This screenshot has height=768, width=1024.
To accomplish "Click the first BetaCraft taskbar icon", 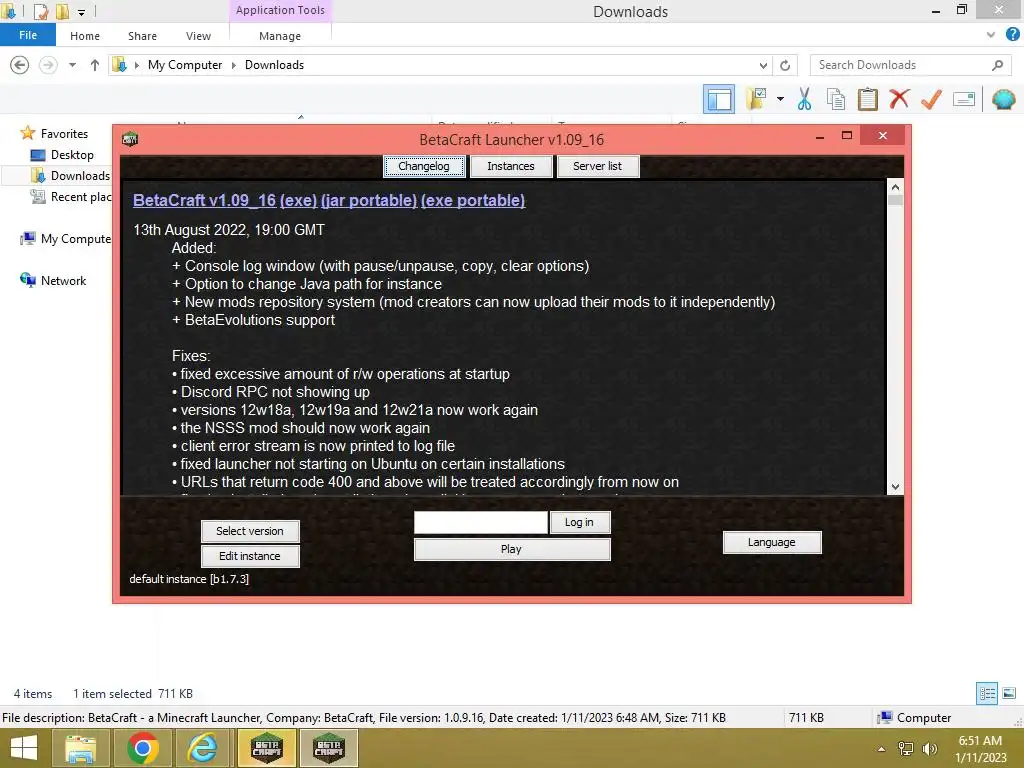I will 266,748.
